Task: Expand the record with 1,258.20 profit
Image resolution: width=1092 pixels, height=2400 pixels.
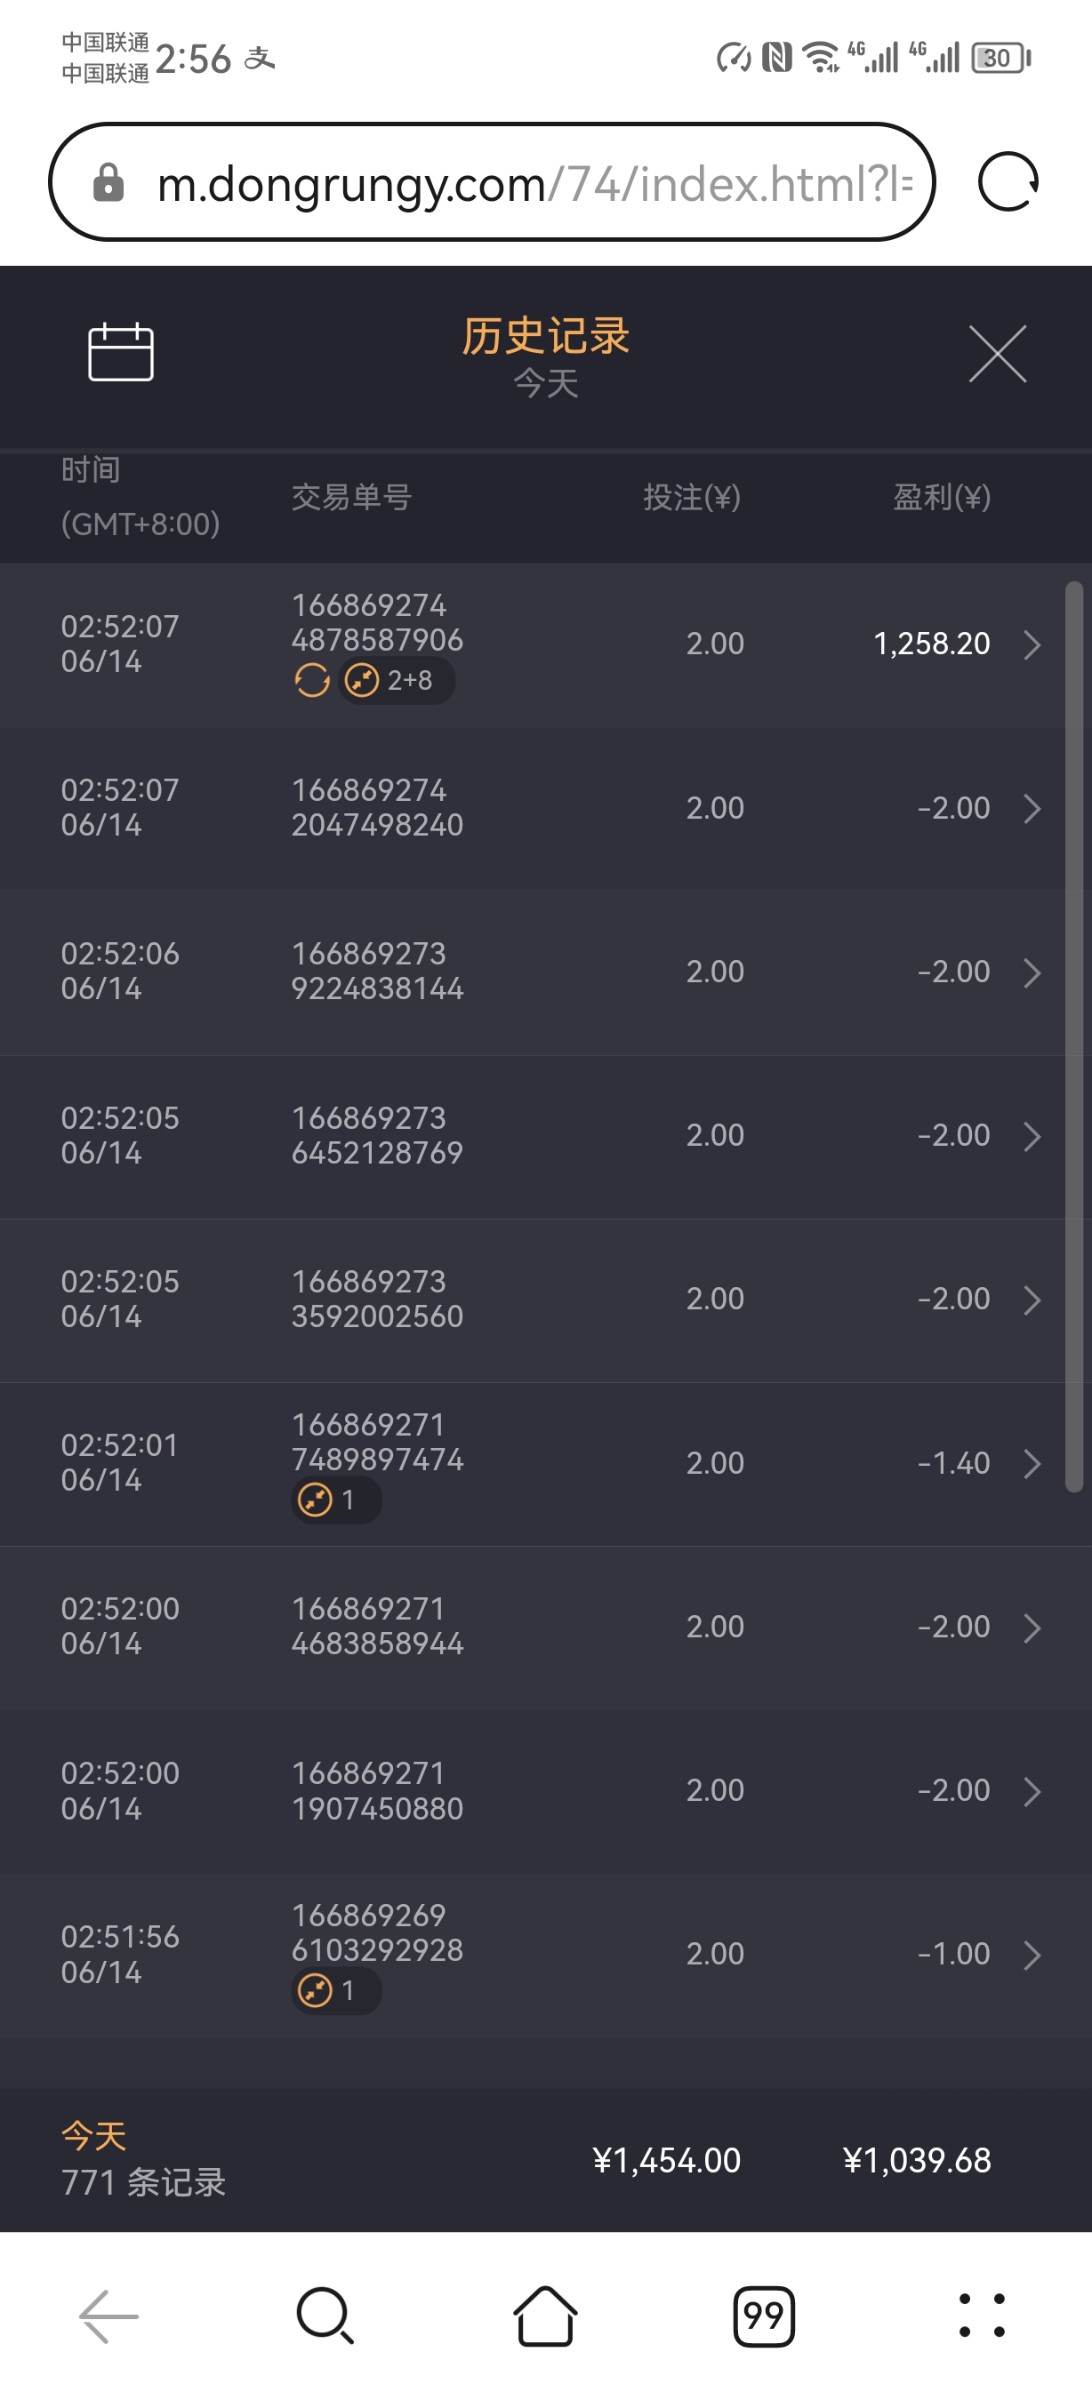Action: pos(1032,645)
